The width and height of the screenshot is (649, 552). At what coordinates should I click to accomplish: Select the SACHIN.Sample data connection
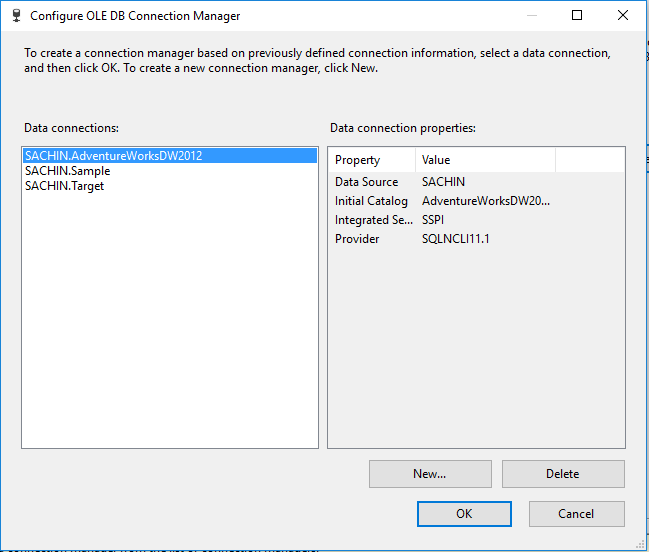coord(67,171)
